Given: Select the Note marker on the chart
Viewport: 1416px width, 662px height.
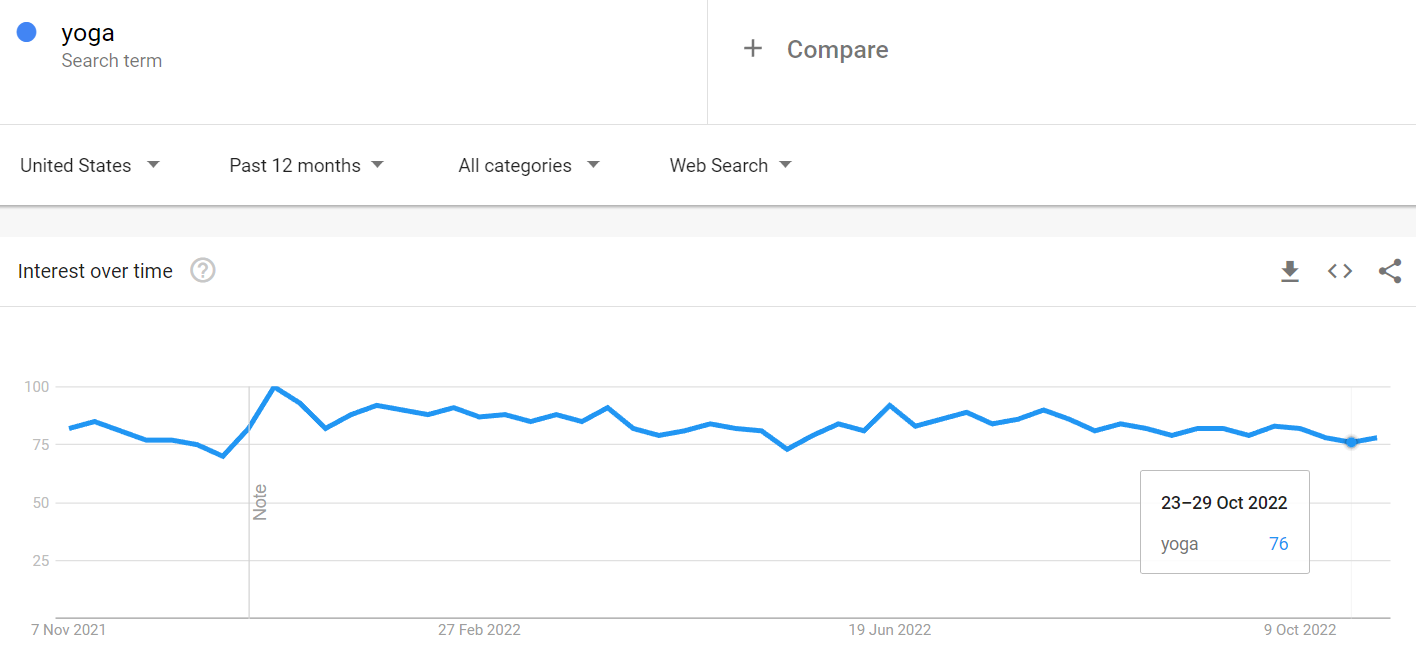Looking at the screenshot, I should (x=259, y=500).
